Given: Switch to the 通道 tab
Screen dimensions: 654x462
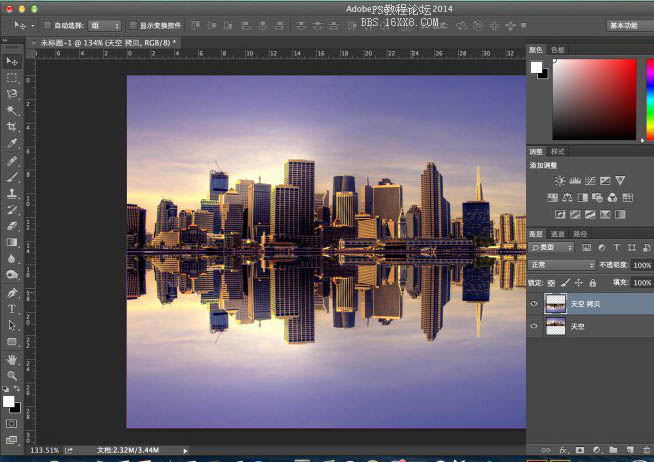Looking at the screenshot, I should [x=557, y=234].
